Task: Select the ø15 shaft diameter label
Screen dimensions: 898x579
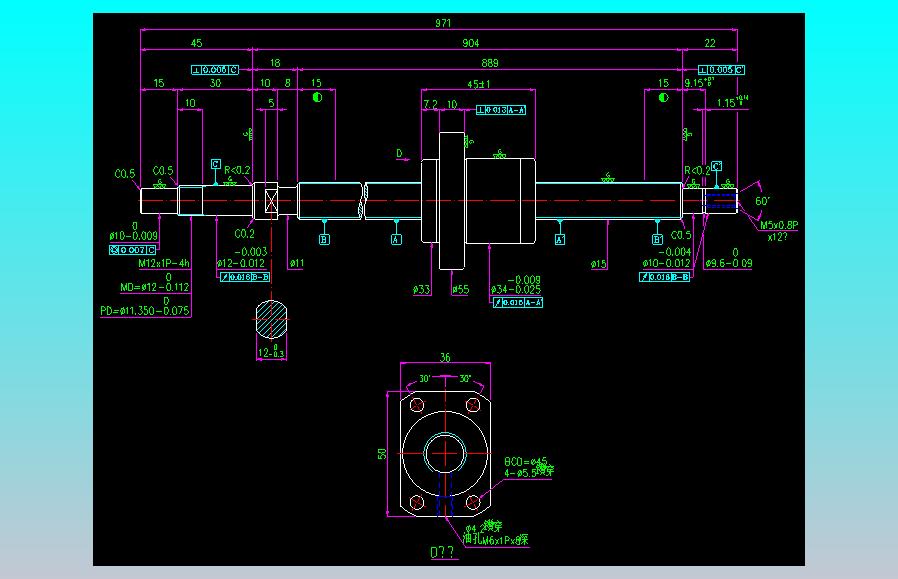Action: coord(598,264)
